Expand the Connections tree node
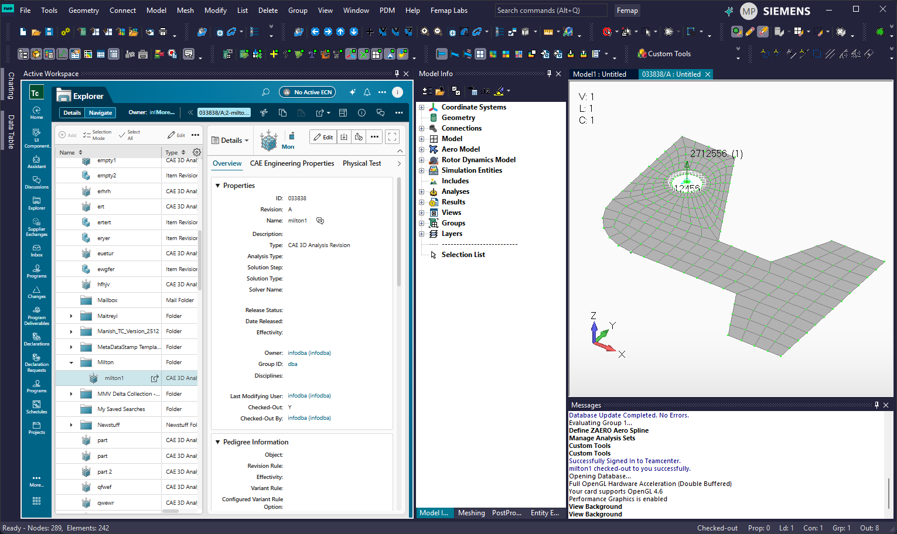The image size is (897, 534). pyautogui.click(x=422, y=128)
